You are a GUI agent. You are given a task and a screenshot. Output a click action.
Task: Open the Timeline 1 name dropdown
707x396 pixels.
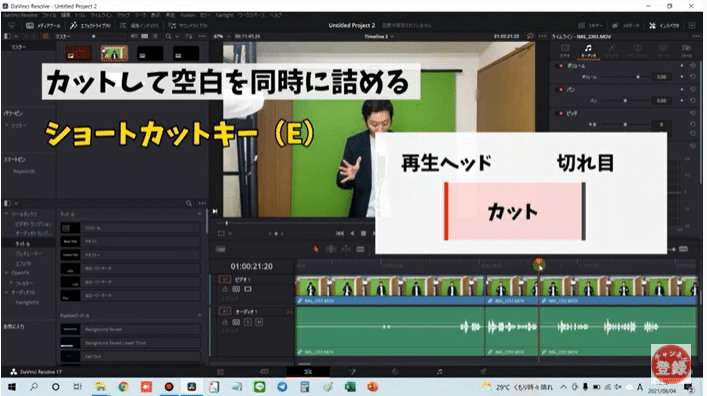click(x=379, y=36)
